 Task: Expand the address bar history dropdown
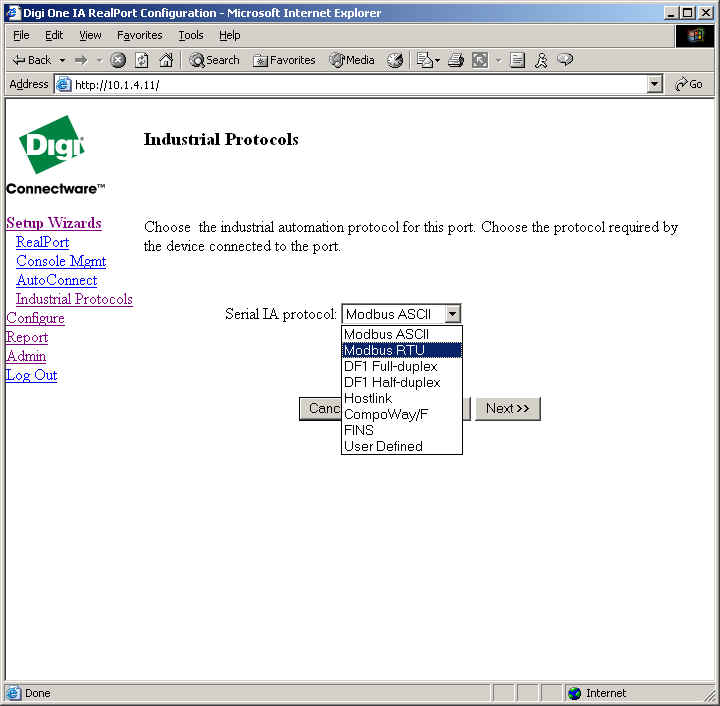click(x=655, y=85)
